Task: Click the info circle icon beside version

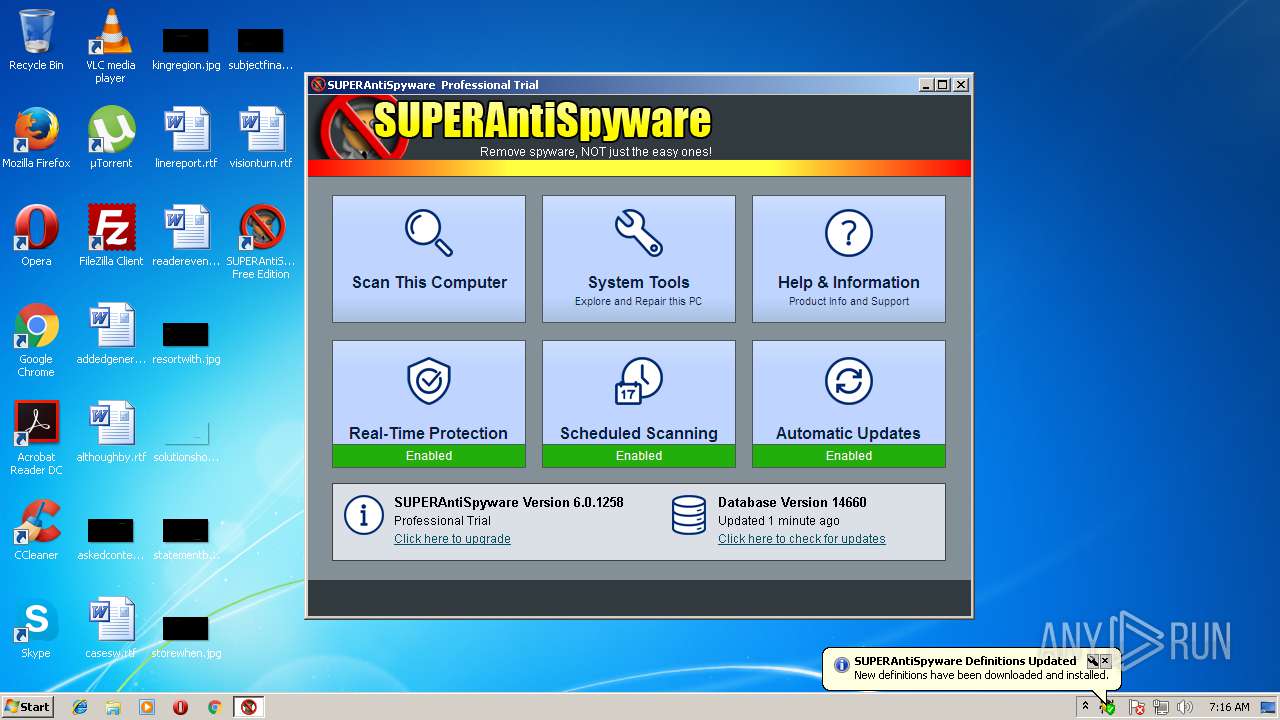Action: (364, 515)
